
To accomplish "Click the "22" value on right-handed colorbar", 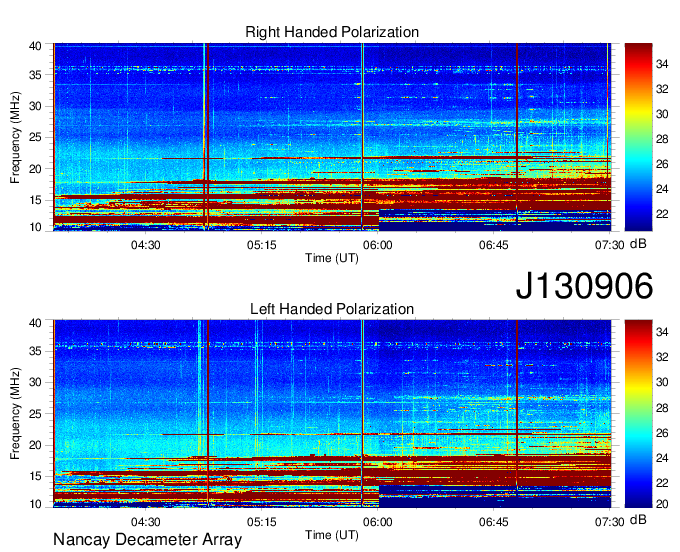I will [x=662, y=214].
